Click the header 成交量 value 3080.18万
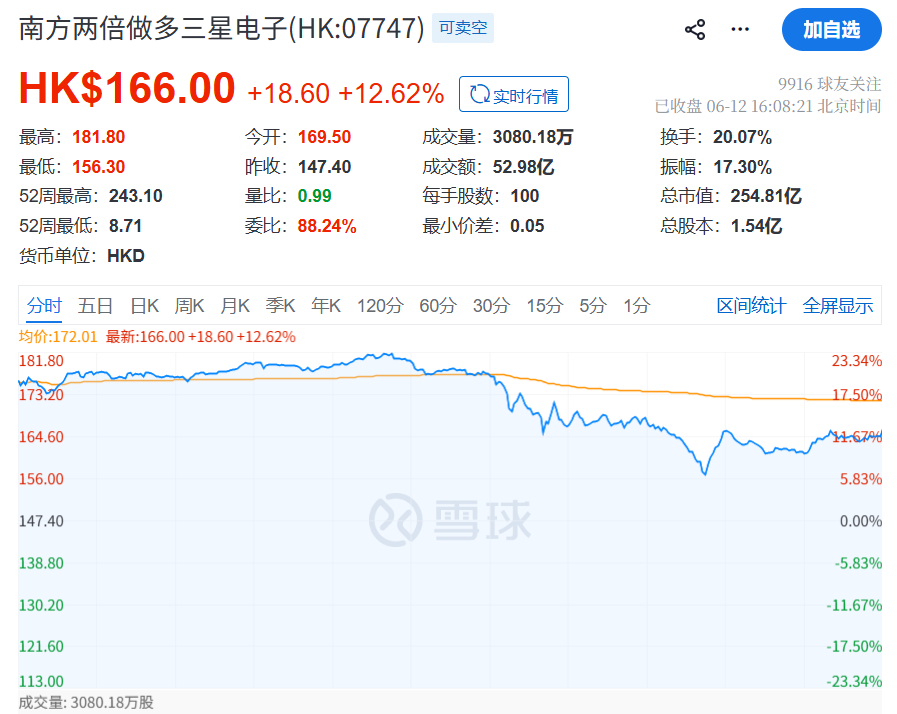Viewport: 897px width, 714px height. point(533,137)
